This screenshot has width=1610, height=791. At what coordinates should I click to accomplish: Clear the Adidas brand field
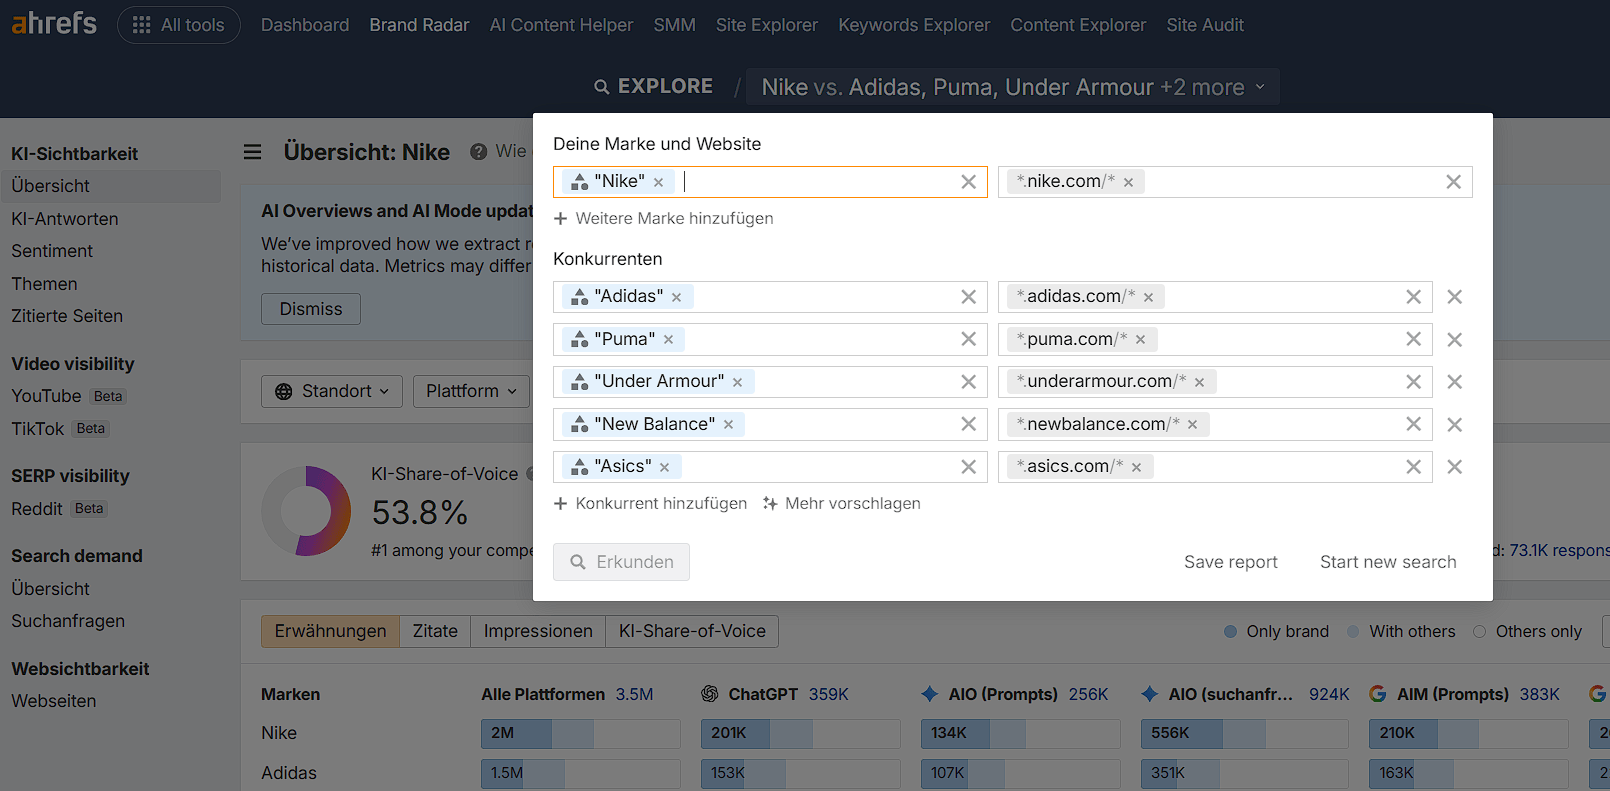(968, 297)
